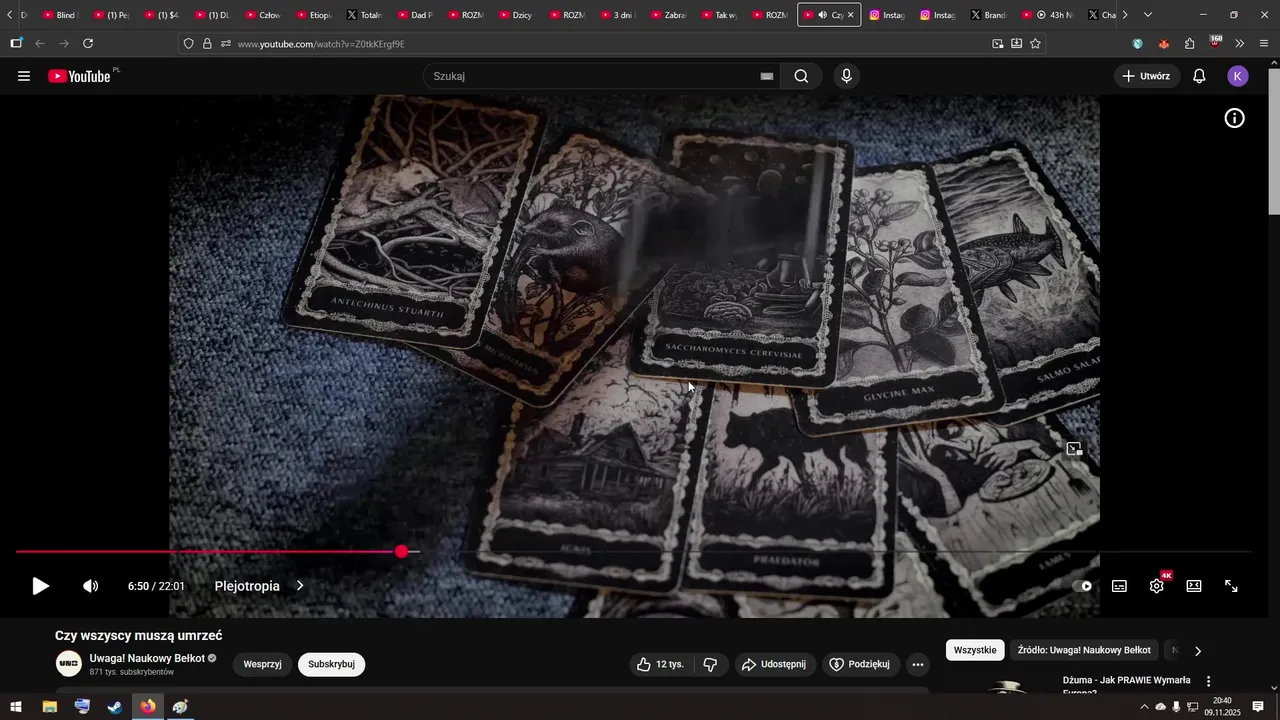Screen dimensions: 1280x720
Task: Switch to theater mode
Action: pos(1194,586)
